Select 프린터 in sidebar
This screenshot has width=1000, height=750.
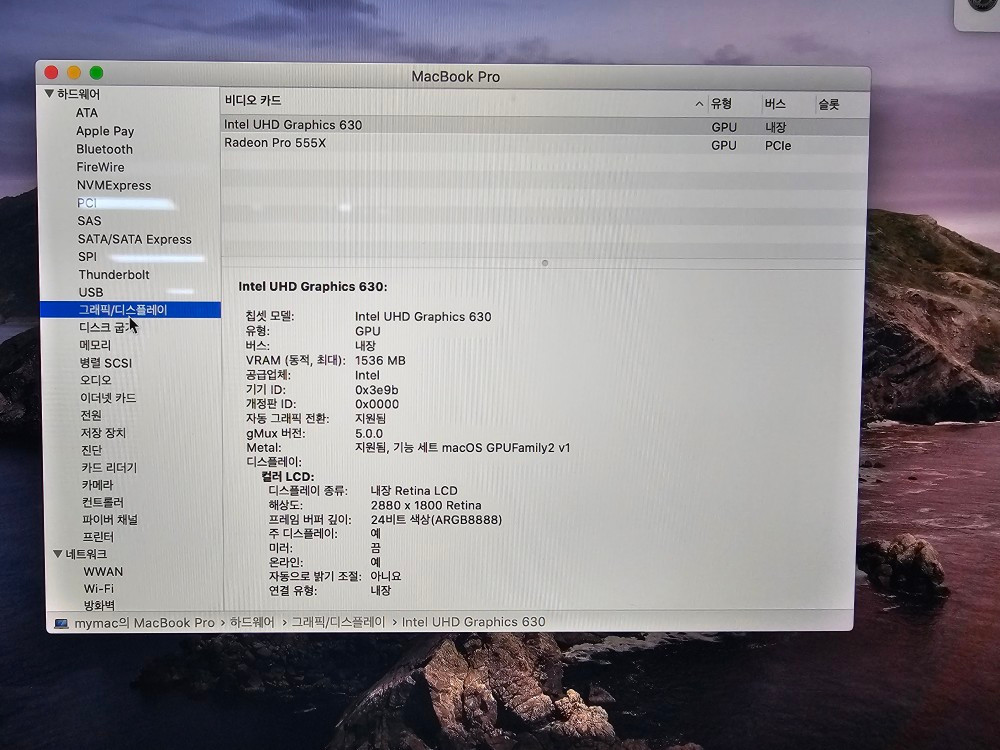(98, 536)
